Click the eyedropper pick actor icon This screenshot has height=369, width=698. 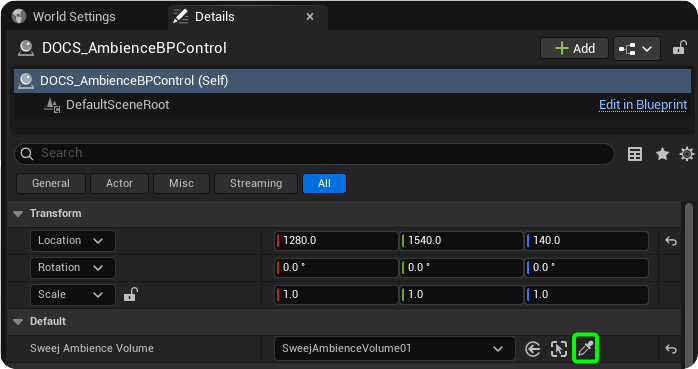tap(585, 349)
